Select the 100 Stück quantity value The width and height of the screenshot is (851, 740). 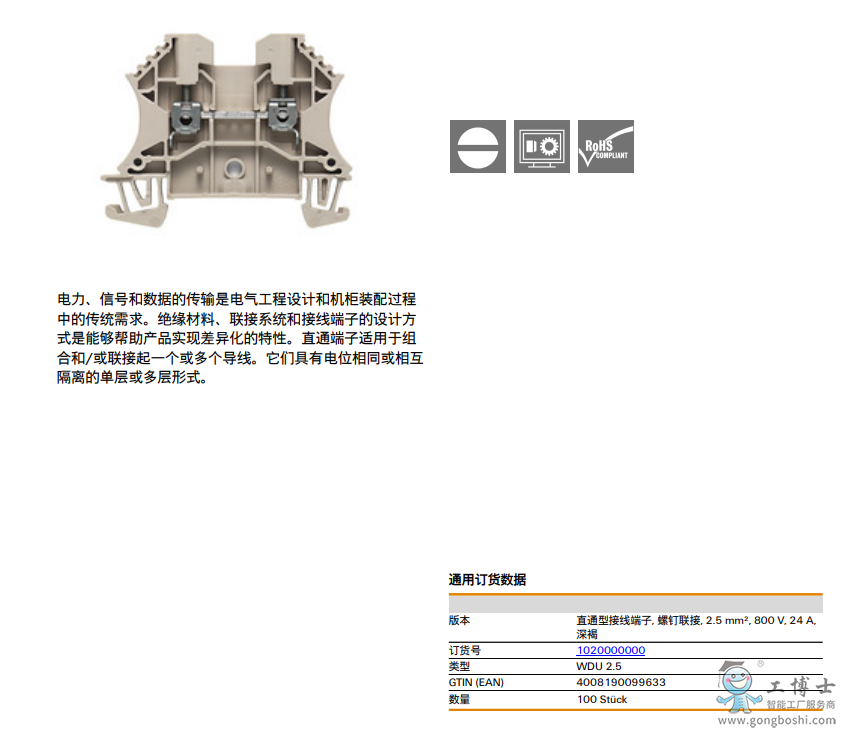point(602,699)
